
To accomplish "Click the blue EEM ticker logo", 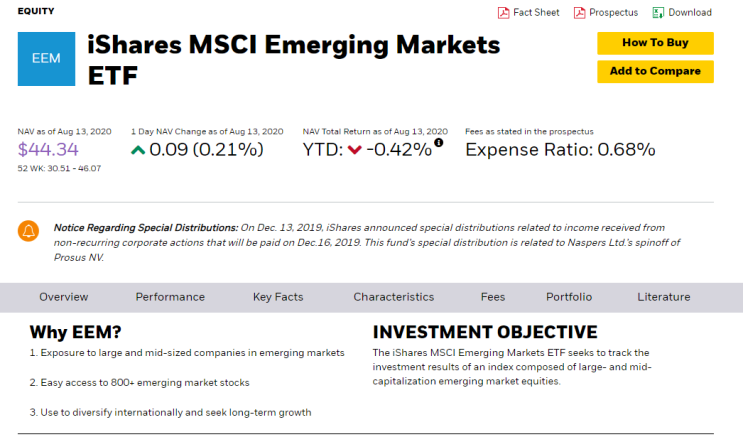I will [x=46, y=59].
